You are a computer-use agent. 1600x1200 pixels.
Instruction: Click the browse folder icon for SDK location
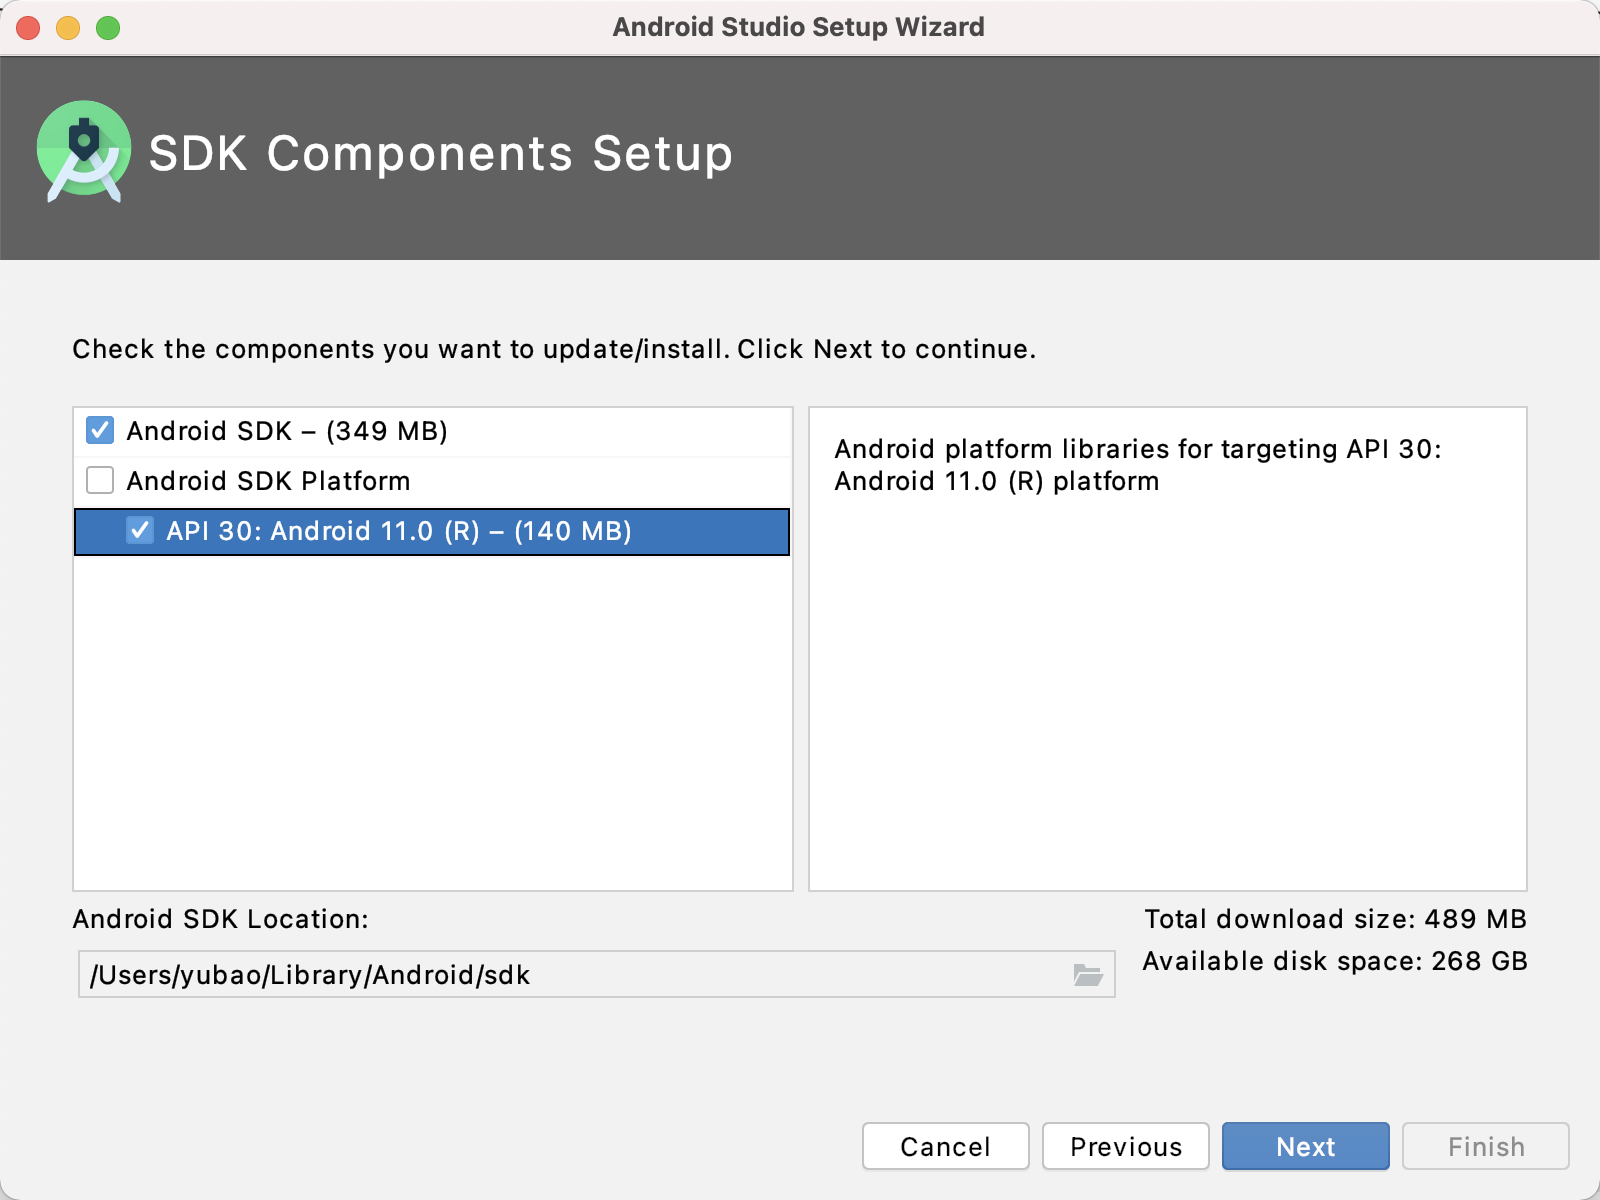tap(1087, 974)
